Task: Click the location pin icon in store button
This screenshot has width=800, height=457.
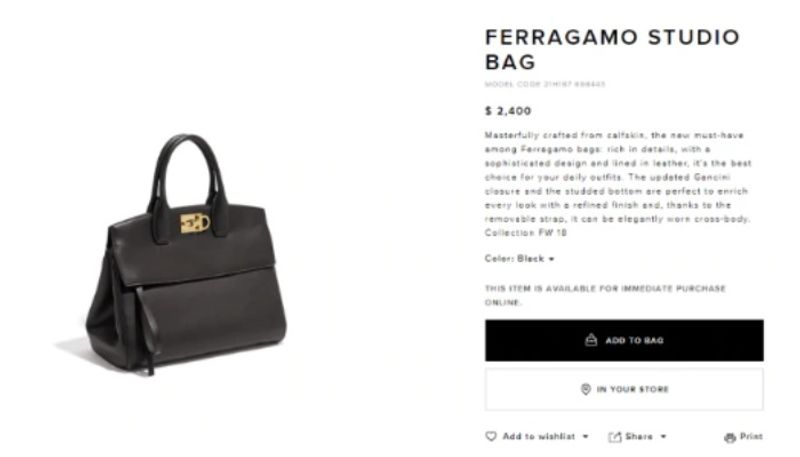Action: 586,389
